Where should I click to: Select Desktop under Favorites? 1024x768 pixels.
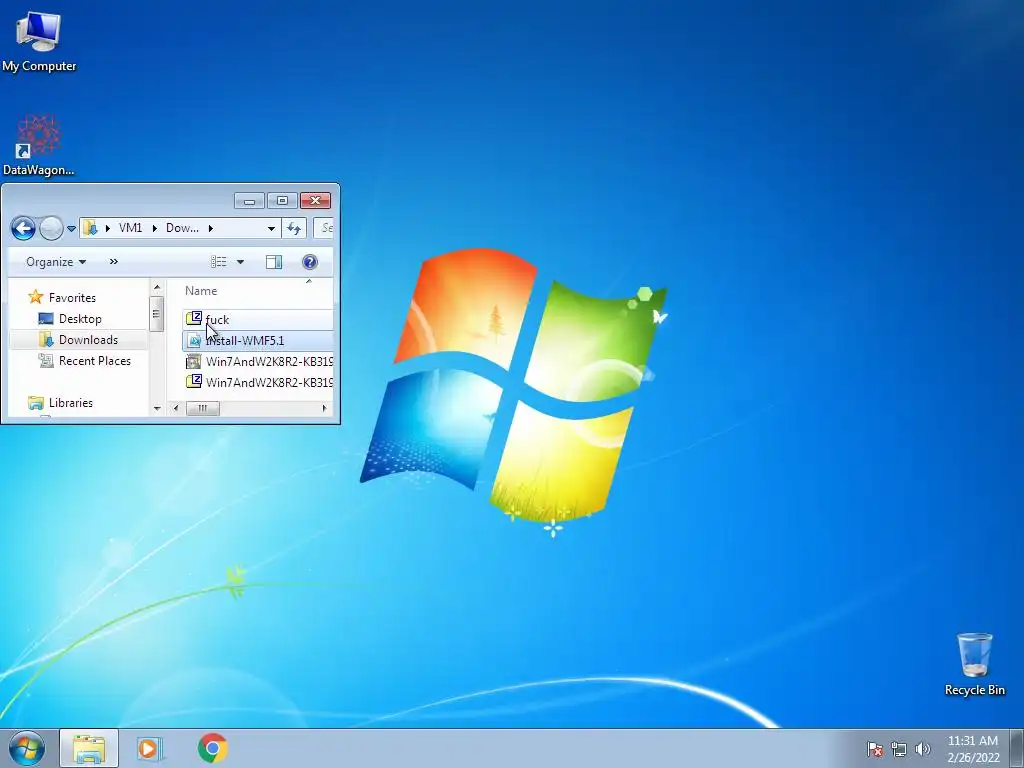click(x=71, y=319)
